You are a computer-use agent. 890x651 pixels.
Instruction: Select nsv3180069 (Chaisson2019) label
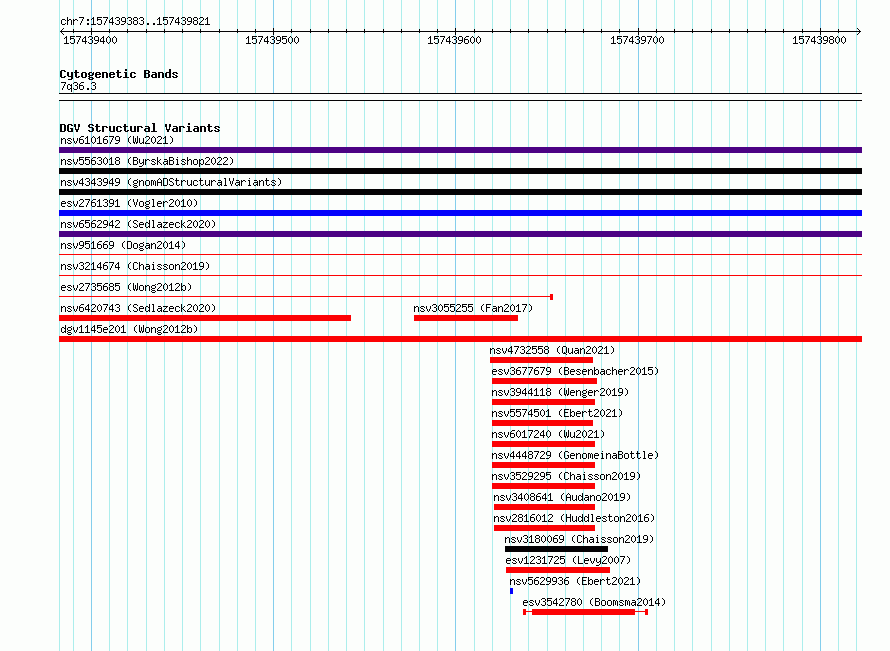579,539
